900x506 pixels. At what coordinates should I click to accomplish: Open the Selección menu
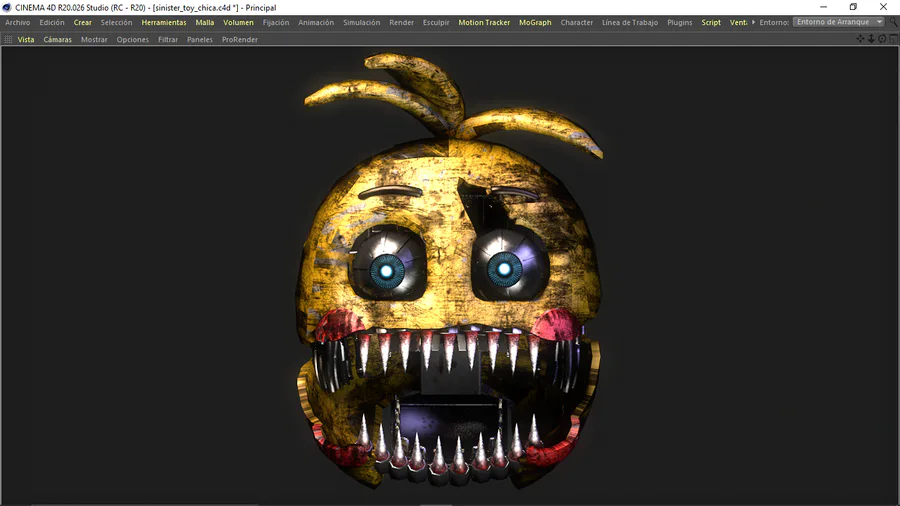(117, 22)
